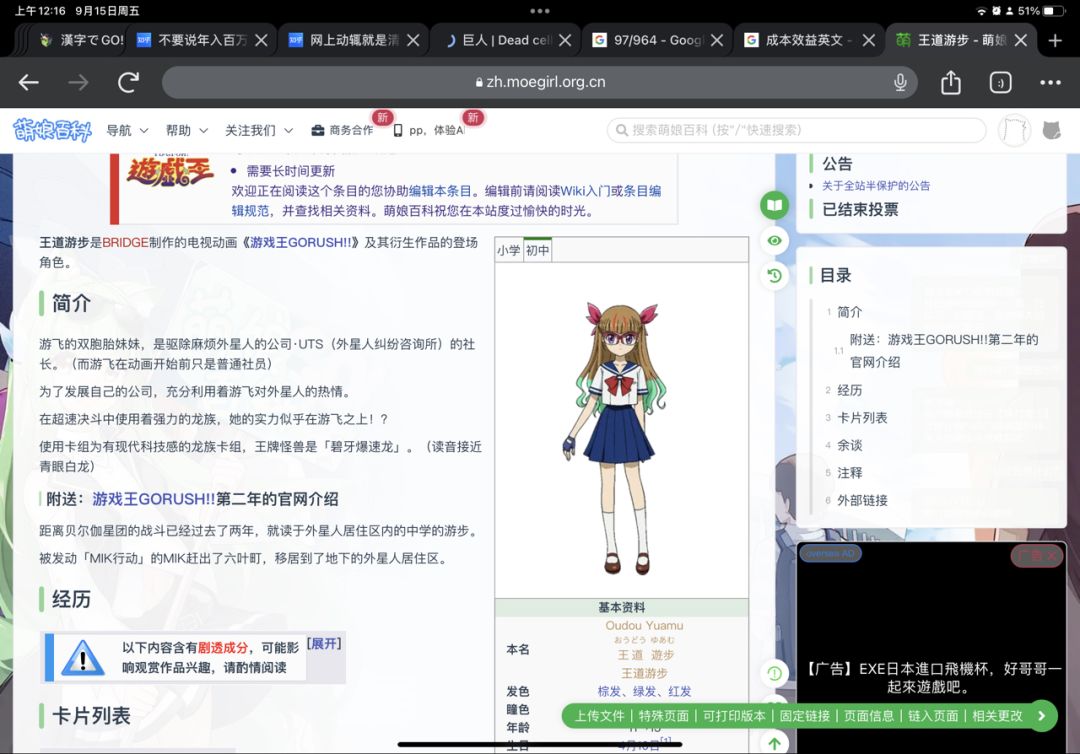Click the scroll-to-top arrow button

[774, 742]
